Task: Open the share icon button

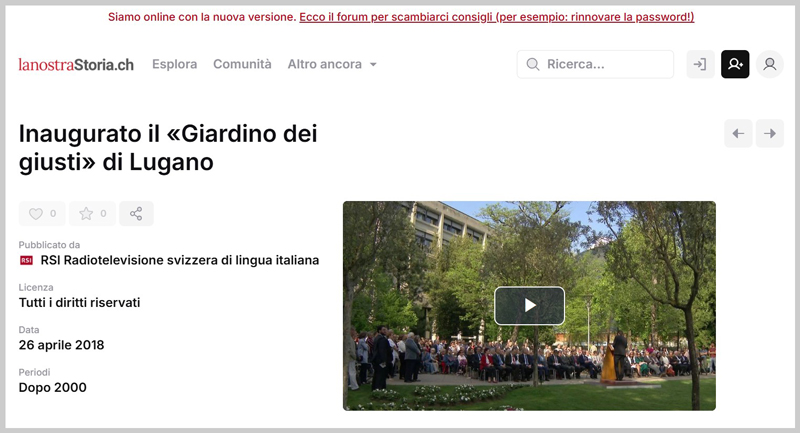Action: [136, 214]
